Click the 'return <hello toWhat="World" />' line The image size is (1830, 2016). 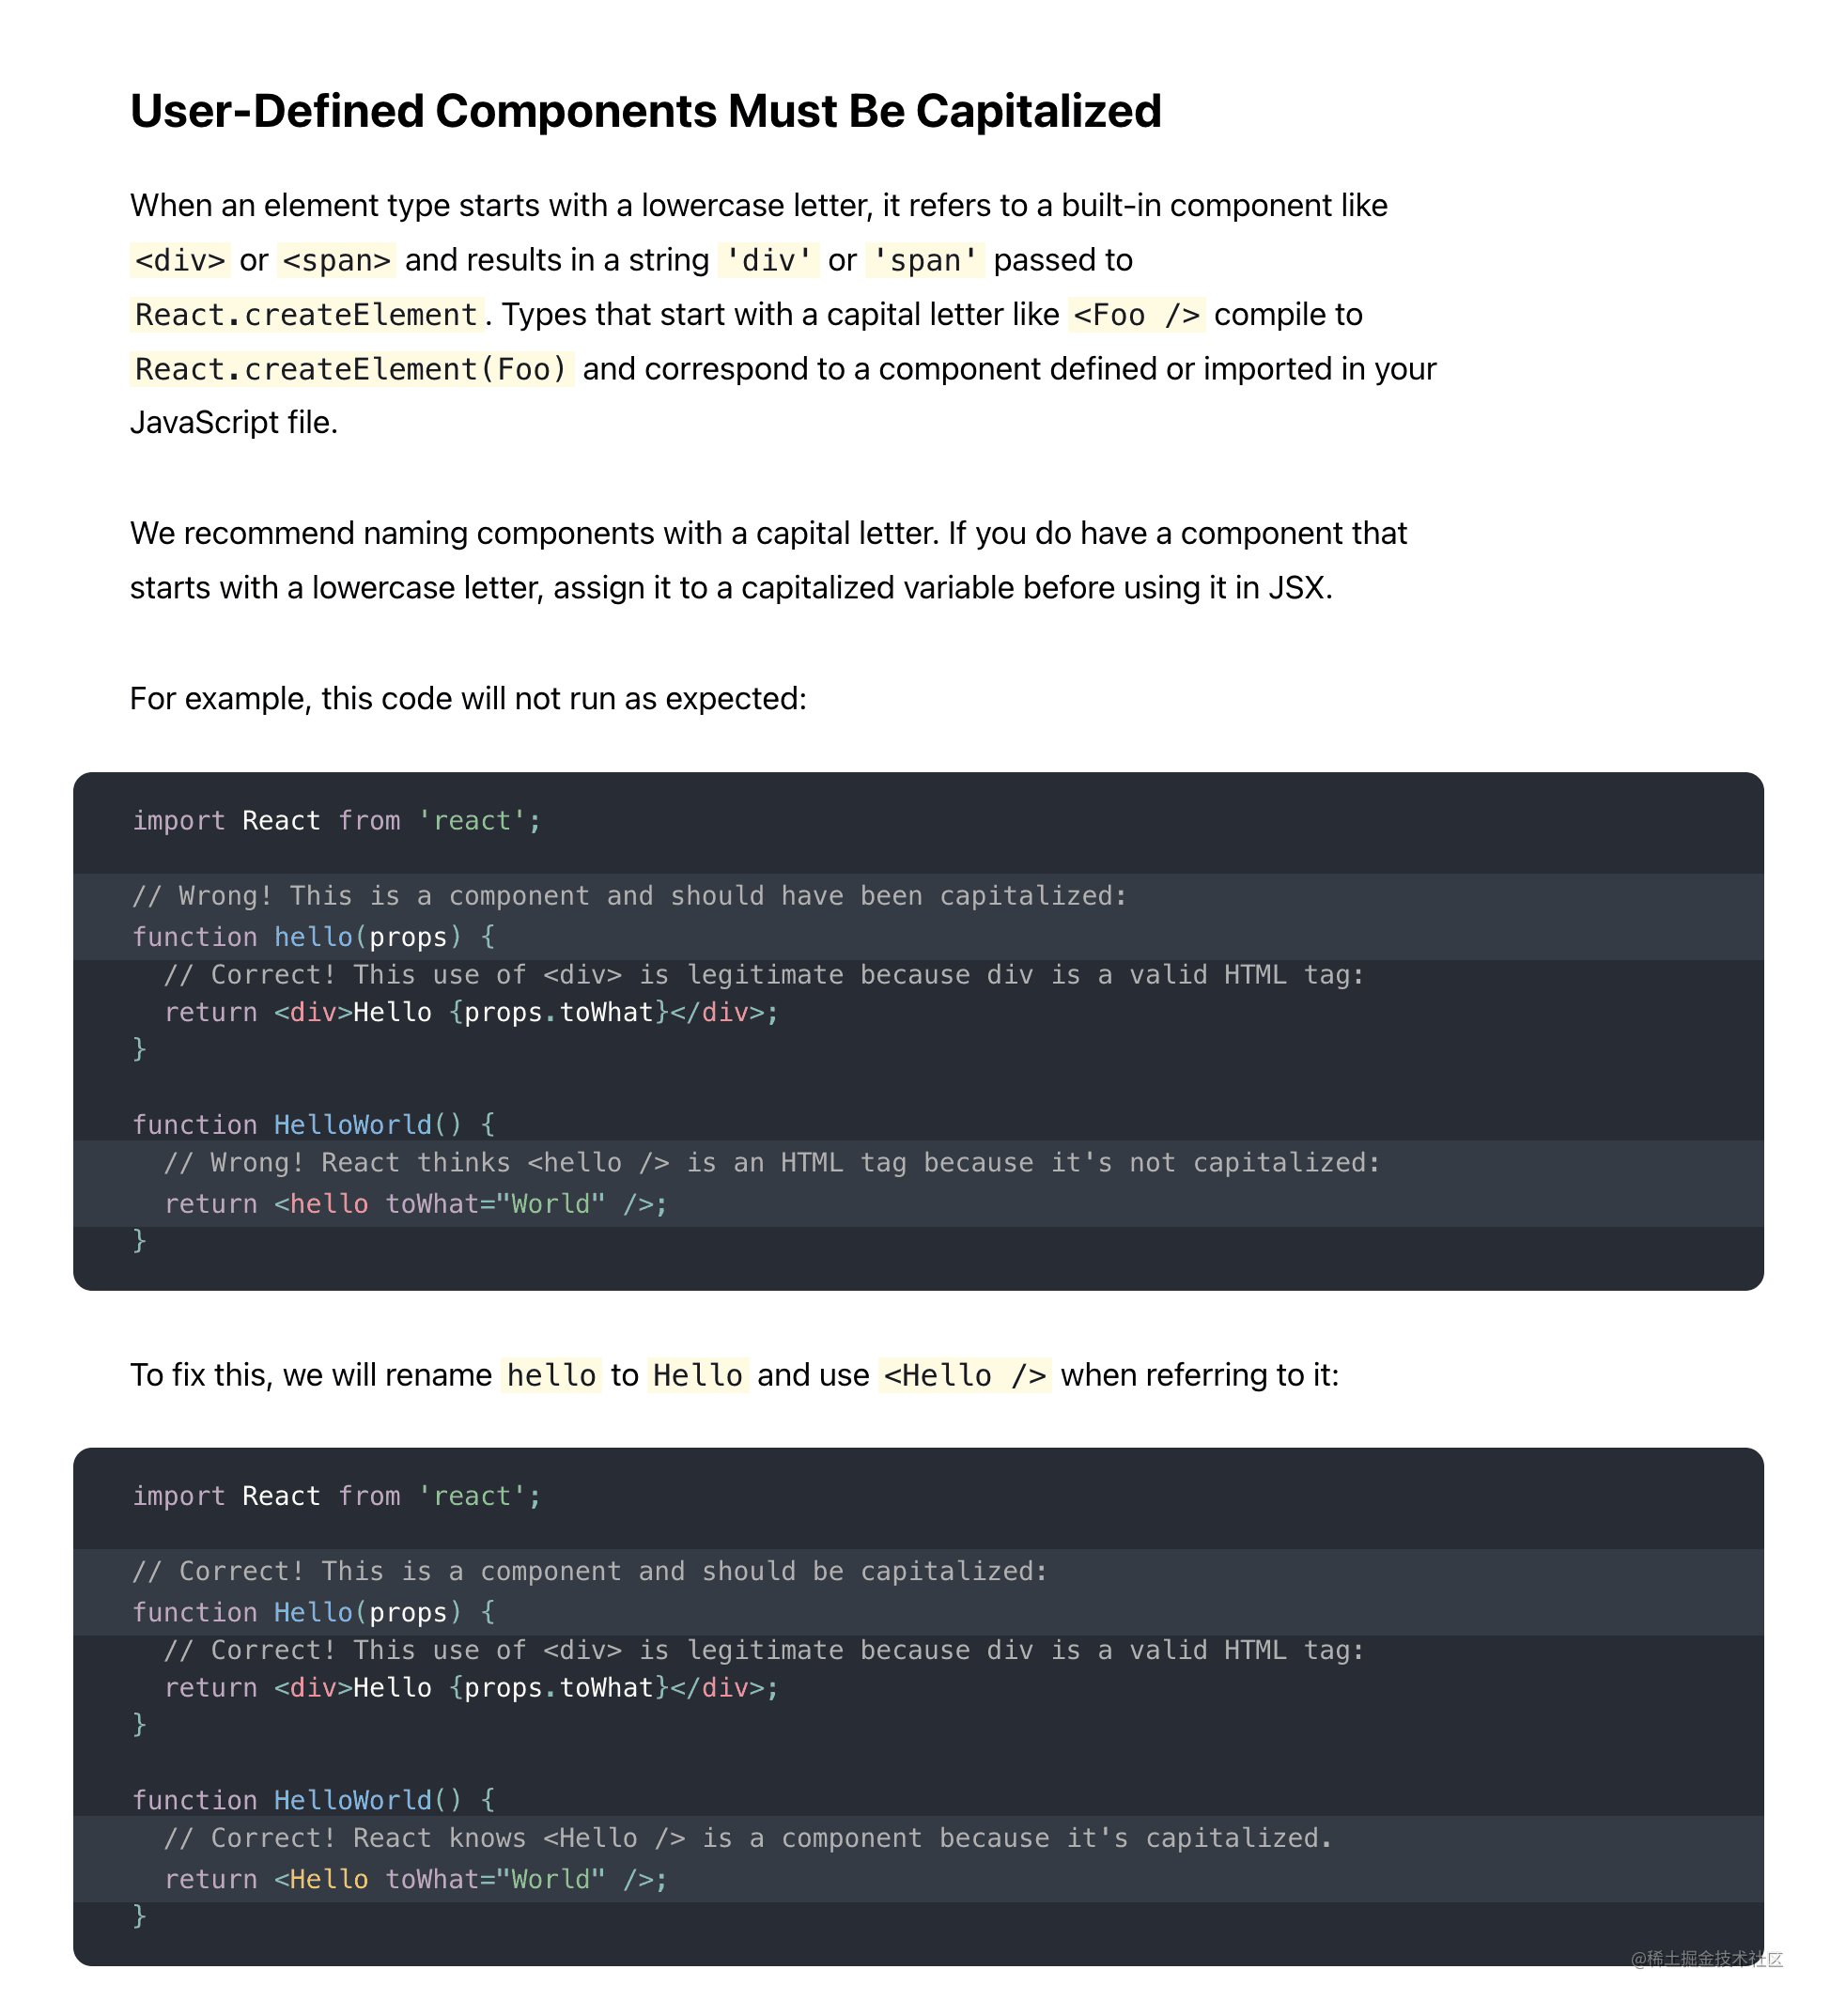pos(416,1204)
